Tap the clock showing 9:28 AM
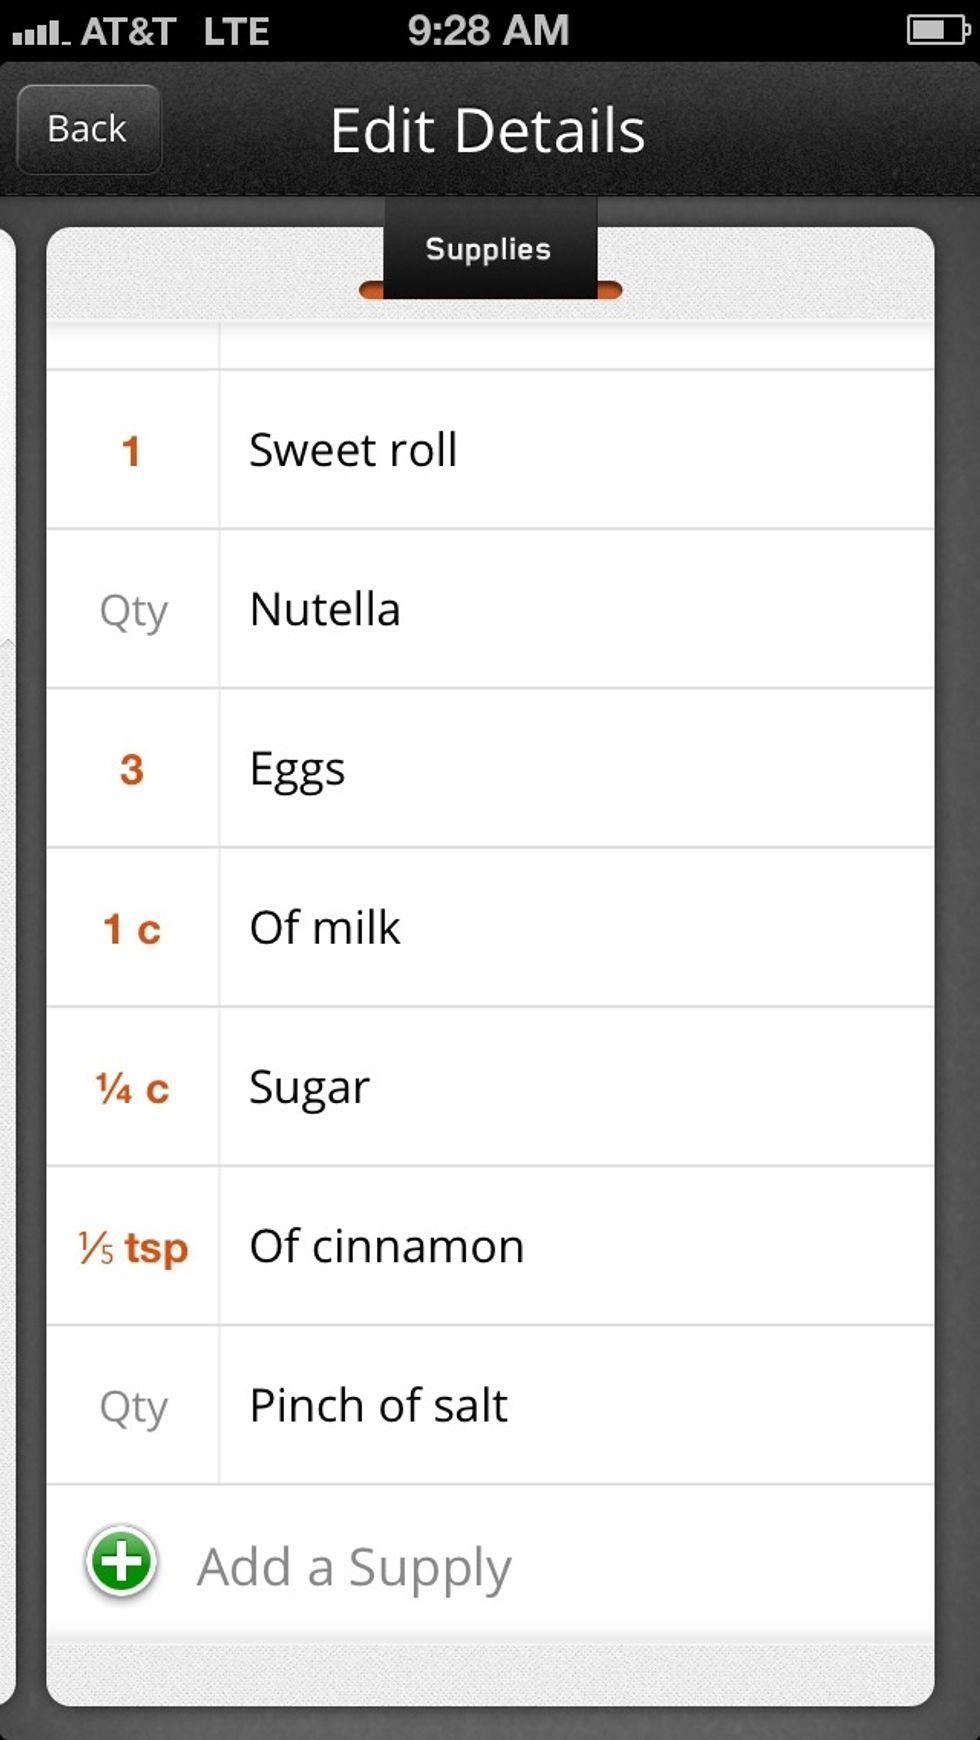 tap(487, 30)
